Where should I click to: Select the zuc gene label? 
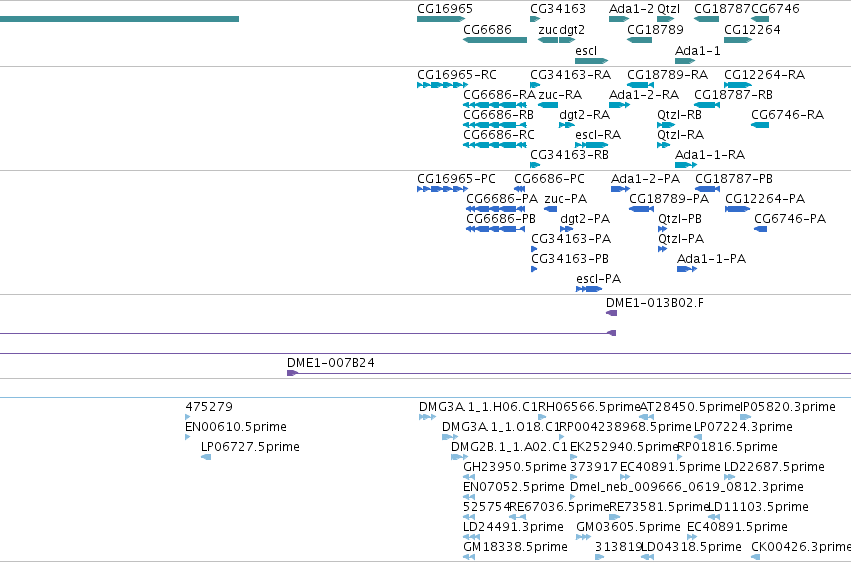click(548, 29)
